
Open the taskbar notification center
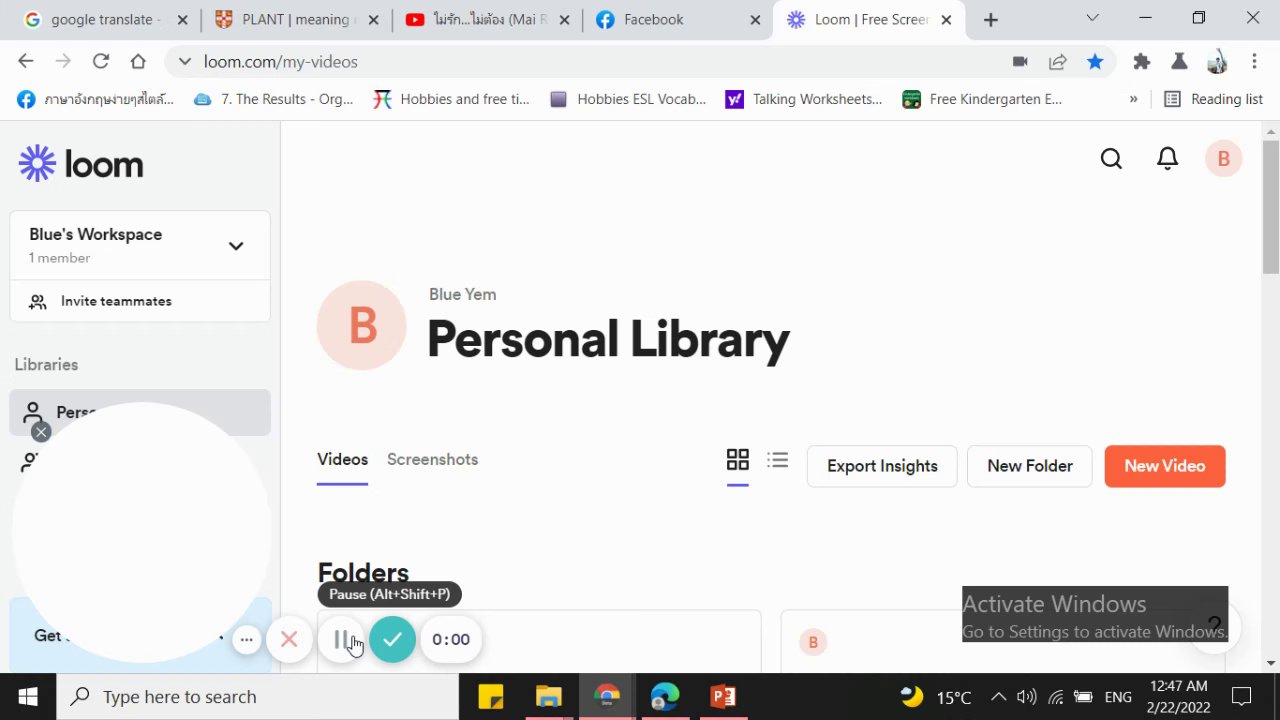tap(1241, 697)
